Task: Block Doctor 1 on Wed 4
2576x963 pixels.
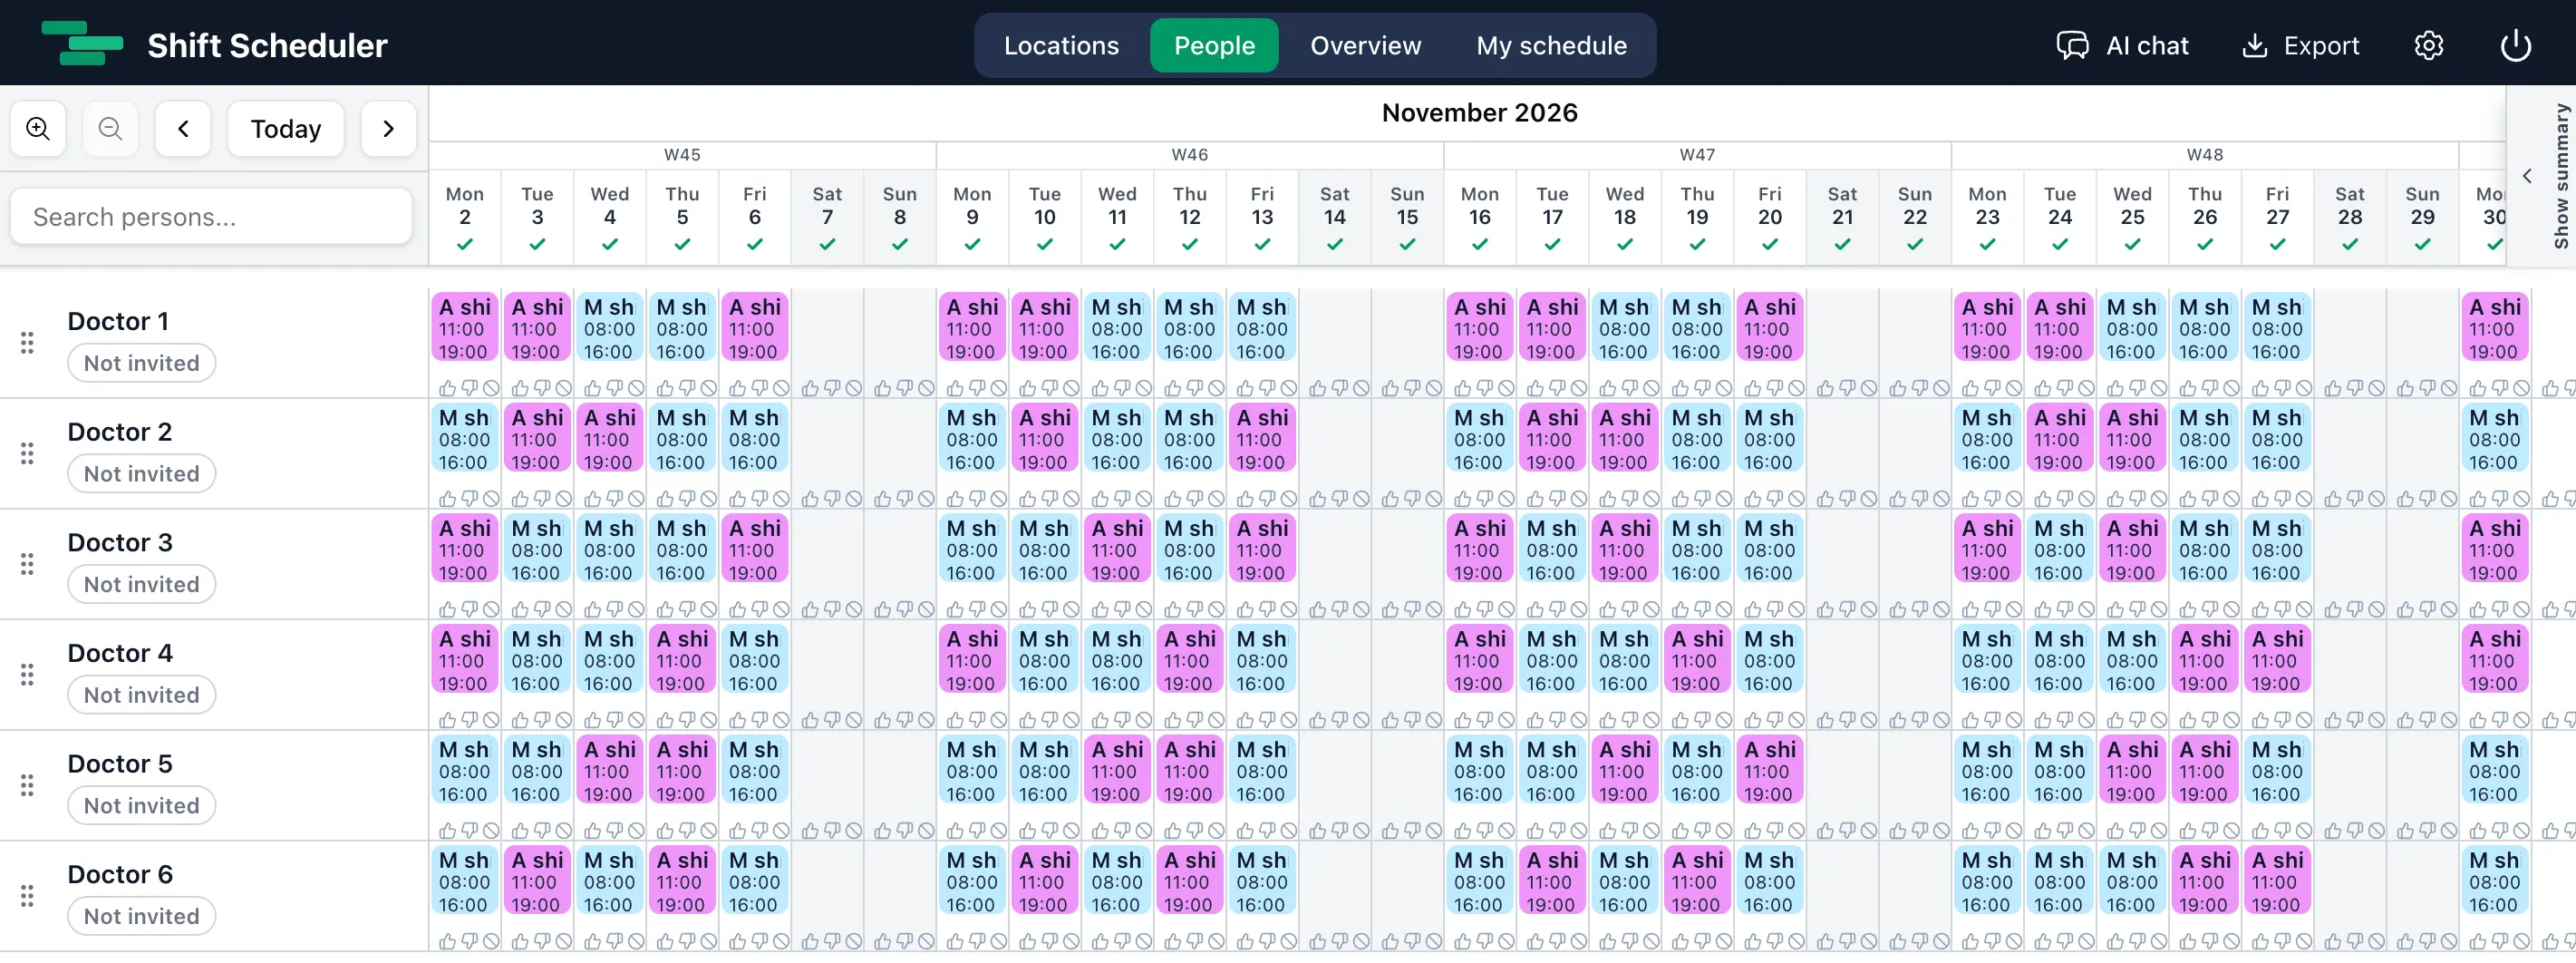Action: [636, 388]
